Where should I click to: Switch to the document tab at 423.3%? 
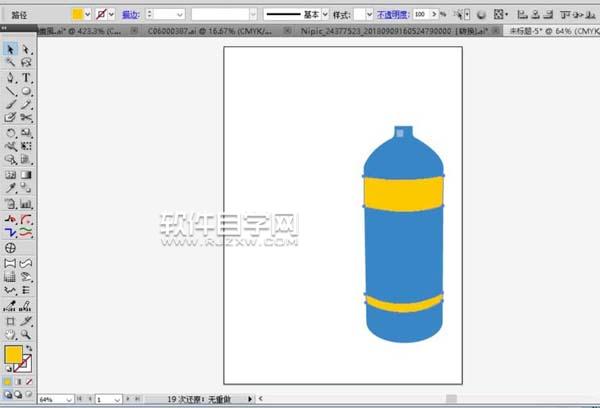click(80, 31)
